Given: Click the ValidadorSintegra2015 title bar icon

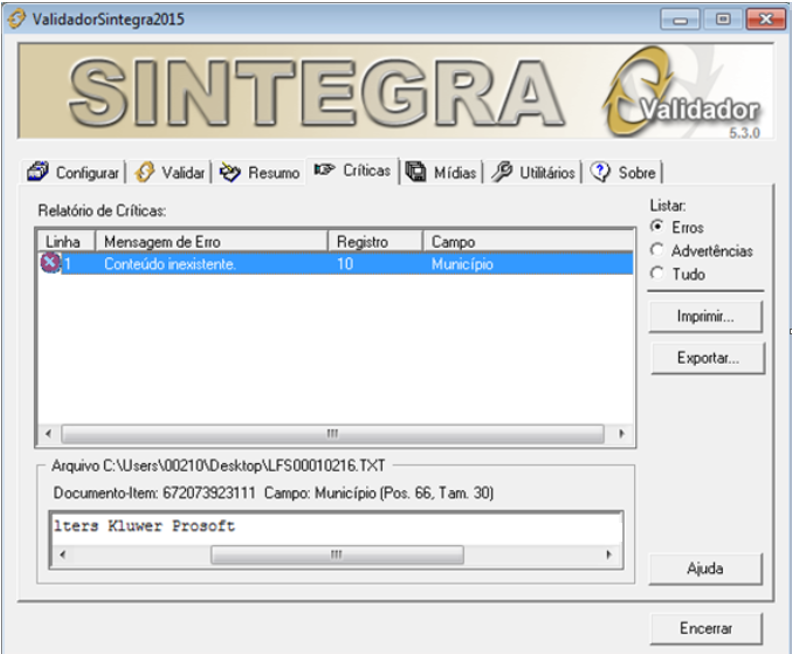Looking at the screenshot, I should [16, 20].
